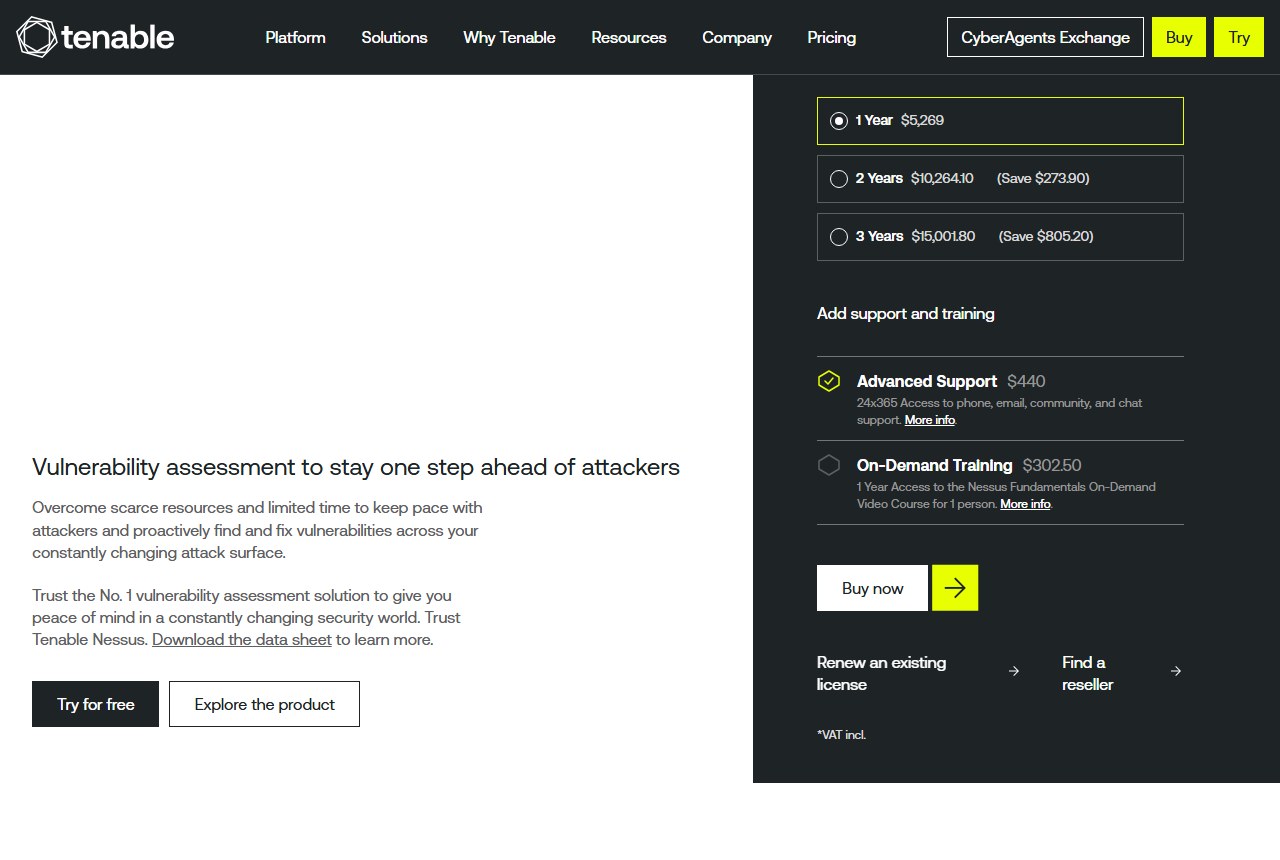Click Renew an existing license

point(881,673)
